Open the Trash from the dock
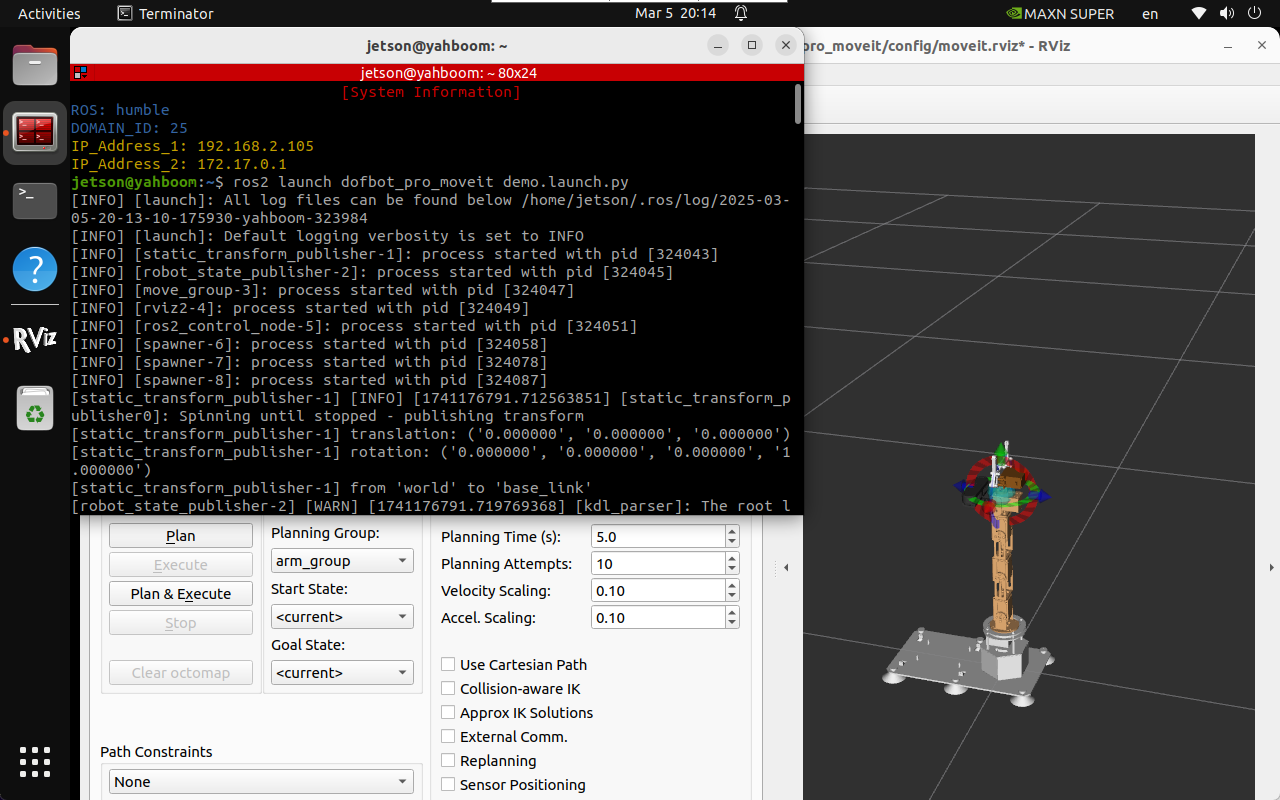Image resolution: width=1280 pixels, height=800 pixels. click(x=35, y=408)
